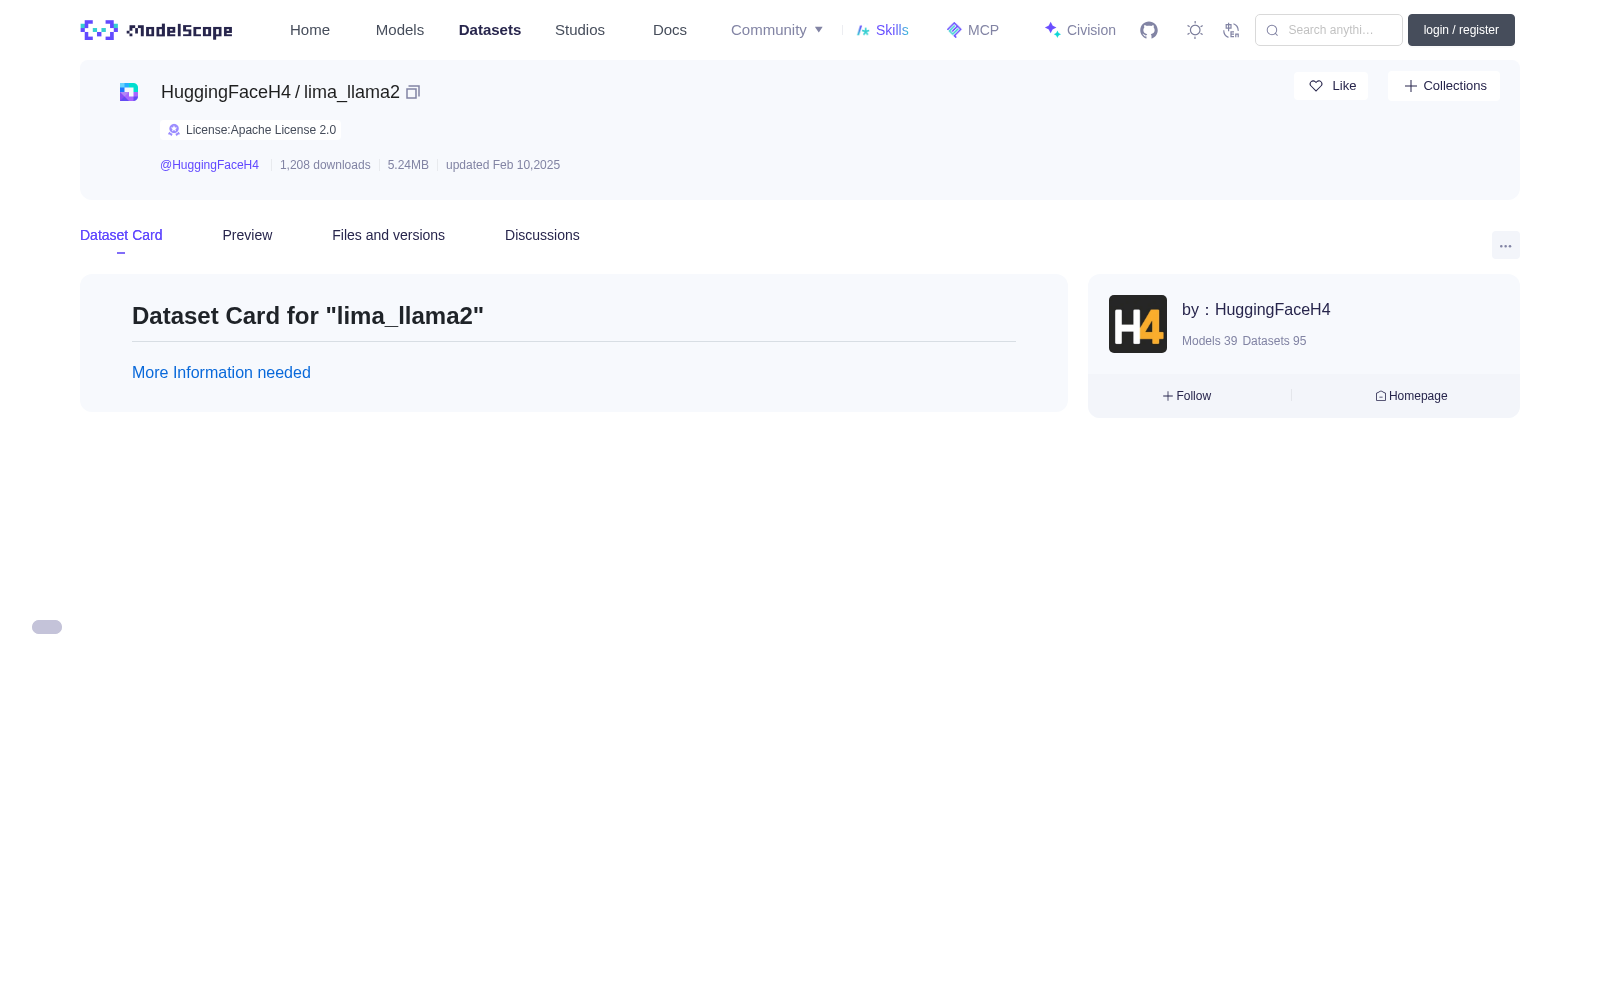The height and width of the screenshot is (1000, 1600).
Task: Select the Dataset Card tab
Action: click(121, 235)
